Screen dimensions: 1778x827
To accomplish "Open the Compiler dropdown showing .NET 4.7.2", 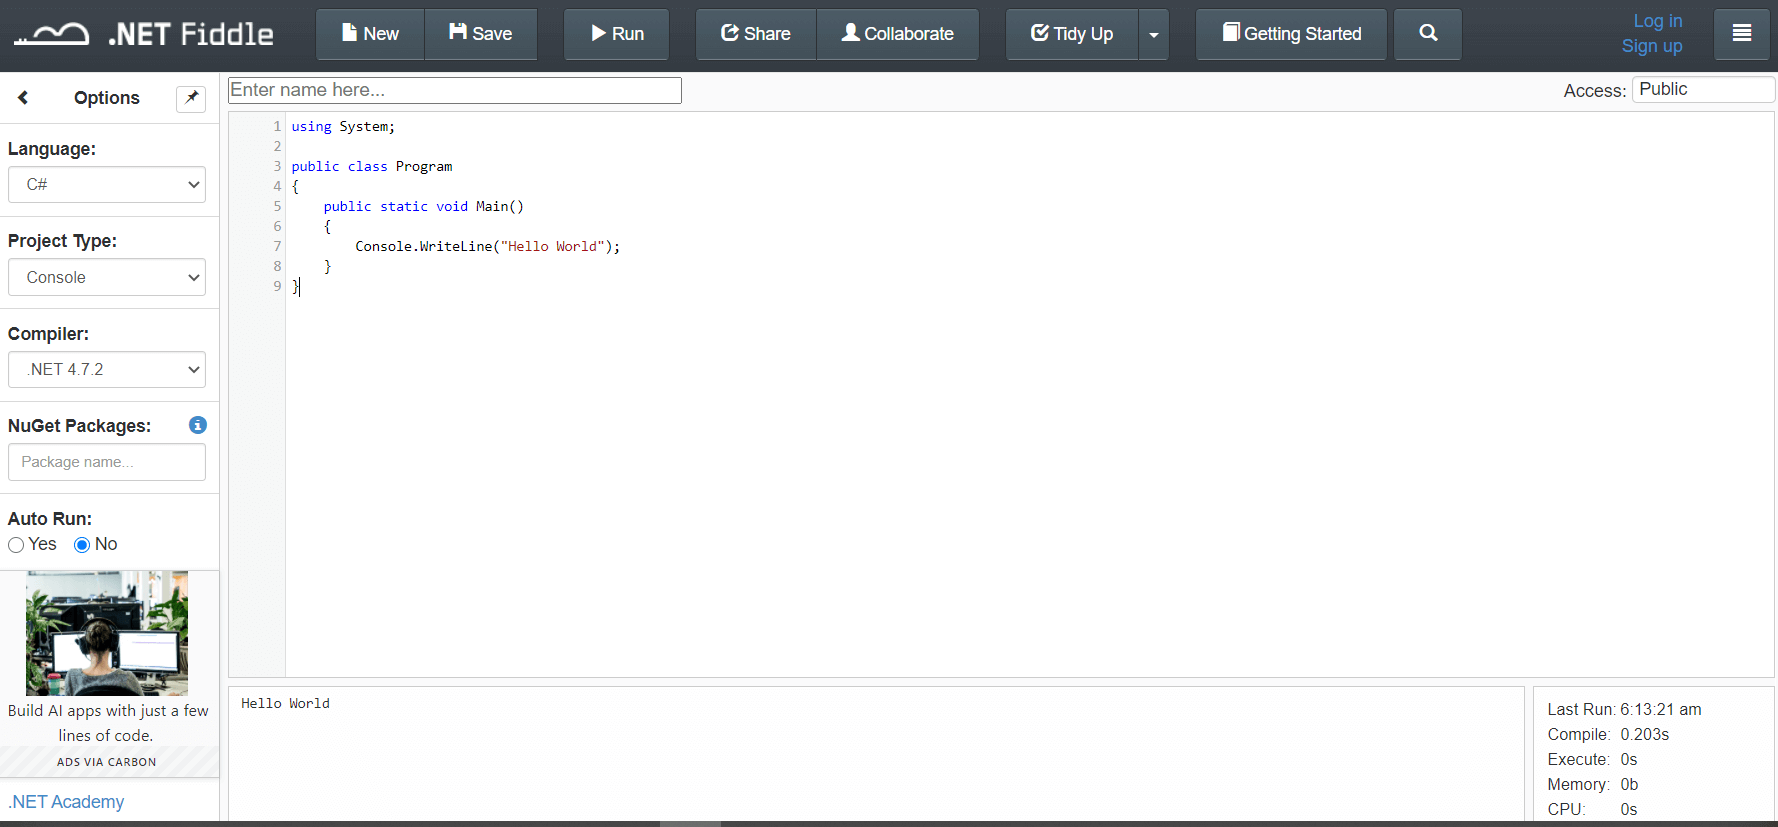I will pos(107,369).
